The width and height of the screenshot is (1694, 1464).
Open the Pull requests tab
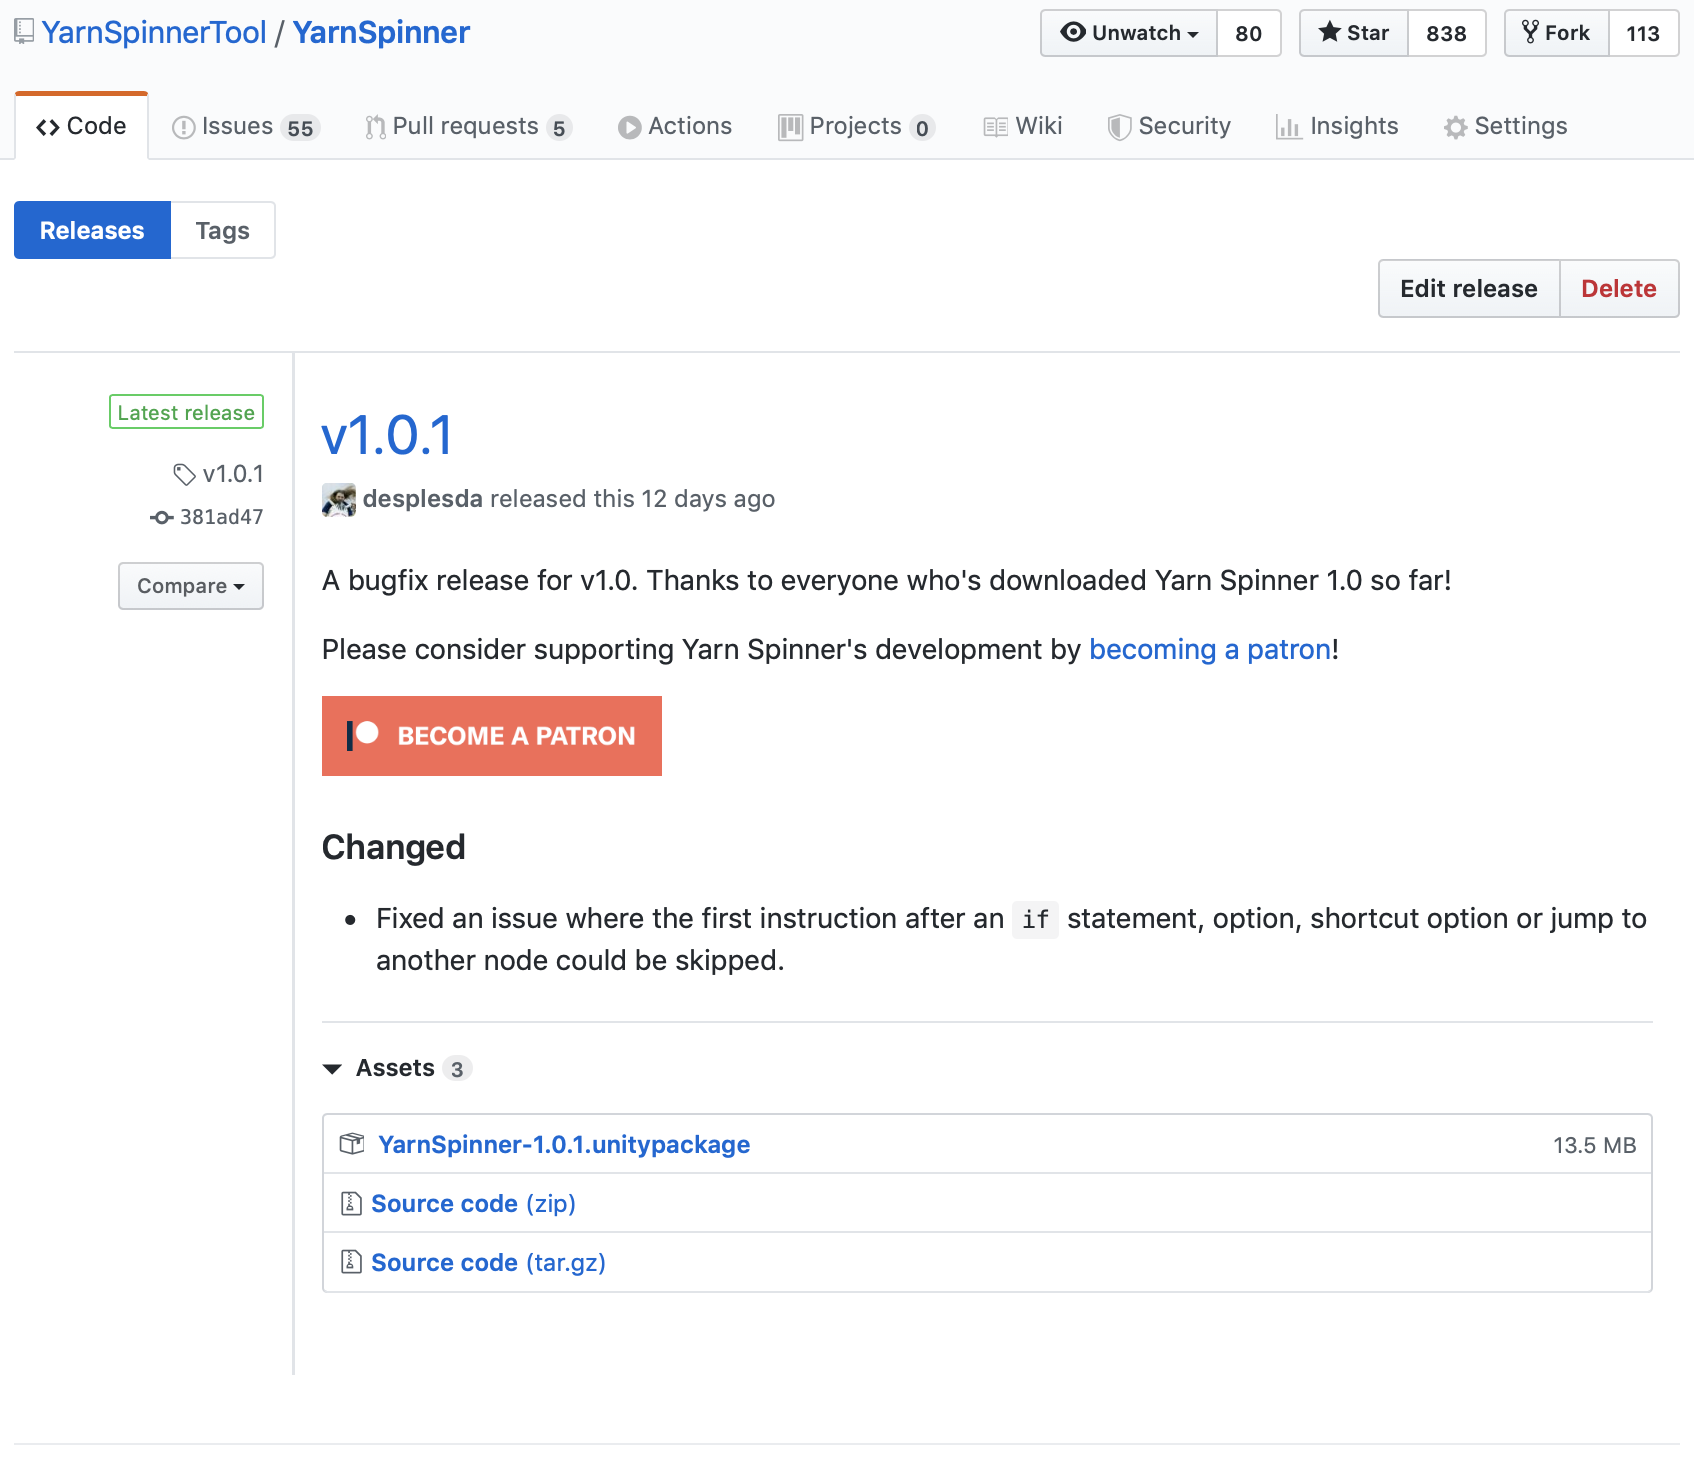pyautogui.click(x=468, y=126)
